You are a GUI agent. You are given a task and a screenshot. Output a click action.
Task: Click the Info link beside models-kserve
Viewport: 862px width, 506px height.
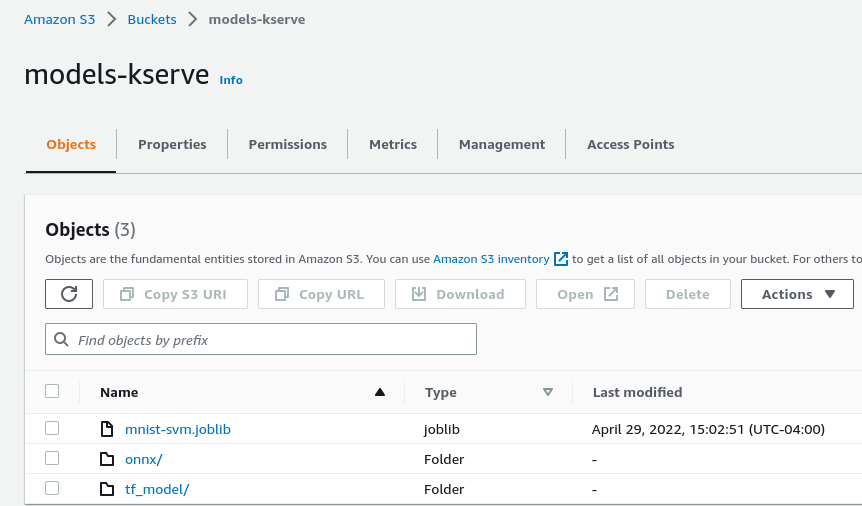231,80
